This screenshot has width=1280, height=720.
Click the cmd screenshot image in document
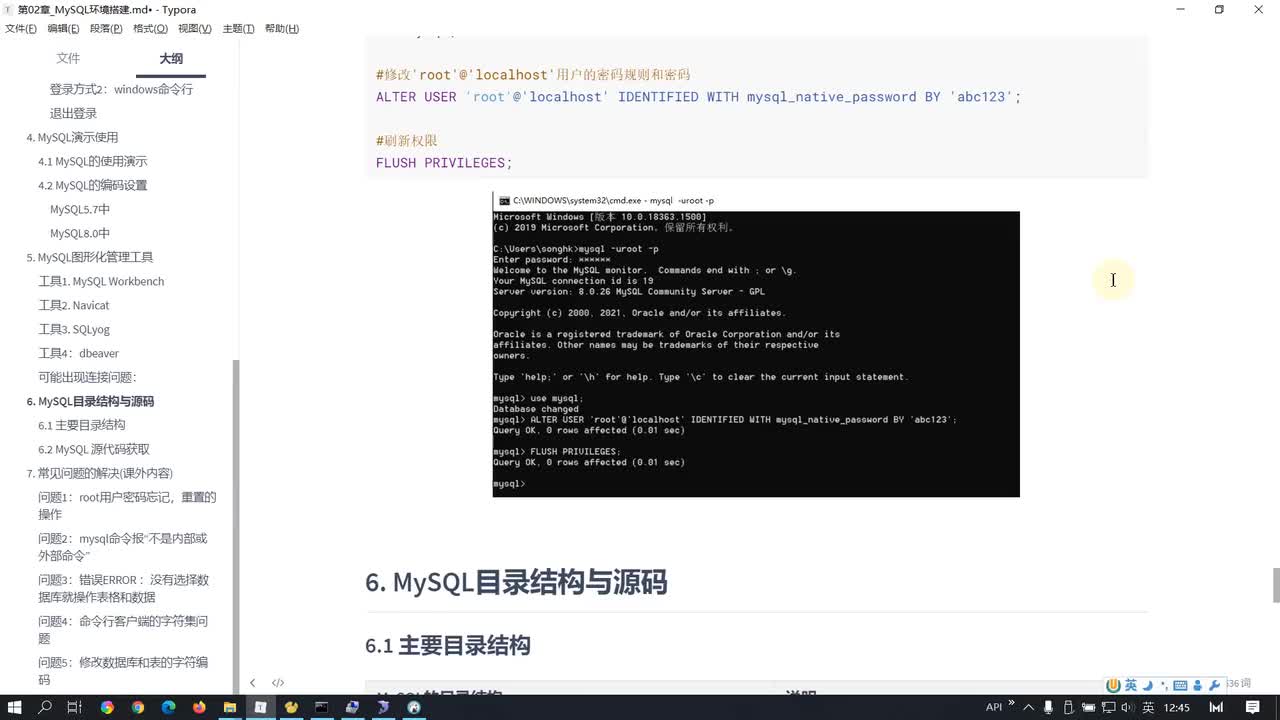click(x=756, y=344)
